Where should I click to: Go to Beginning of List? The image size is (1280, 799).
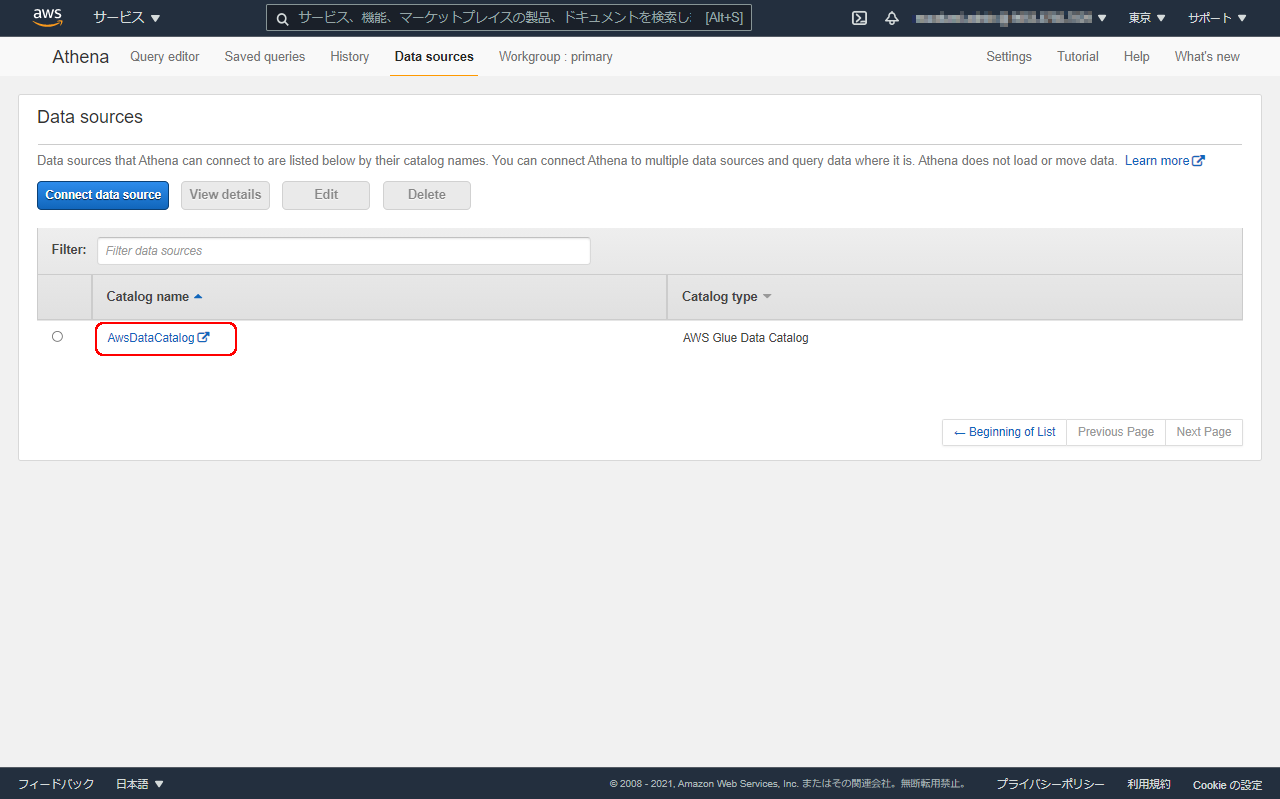click(x=1004, y=432)
